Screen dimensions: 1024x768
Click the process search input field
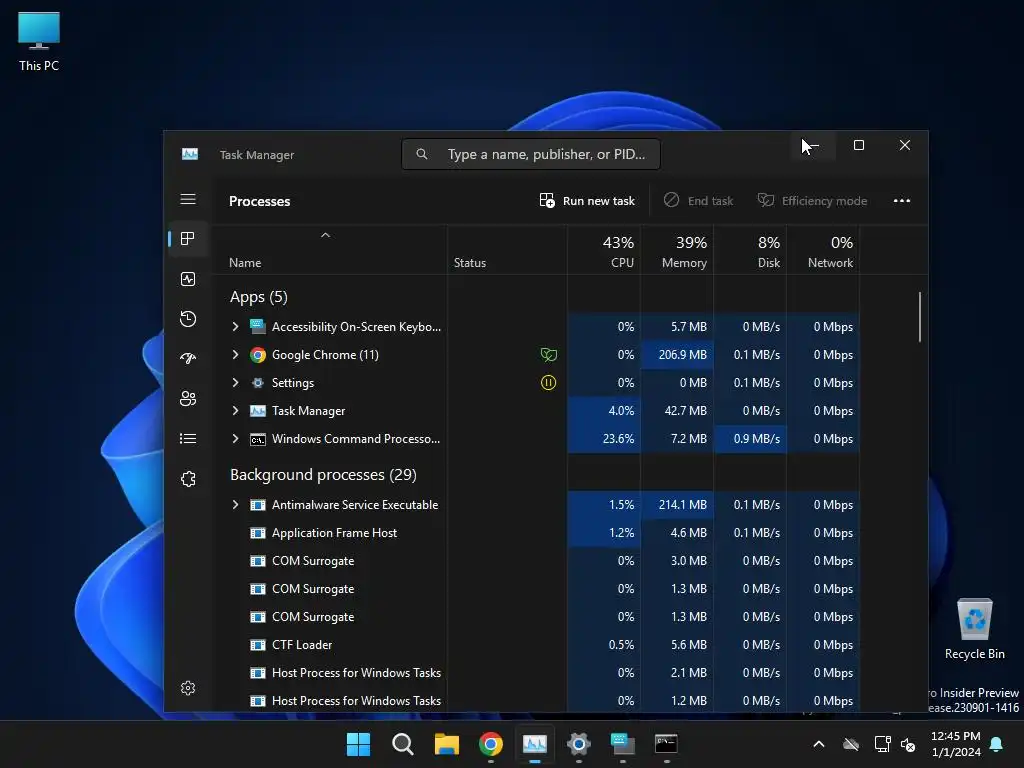[x=531, y=154]
